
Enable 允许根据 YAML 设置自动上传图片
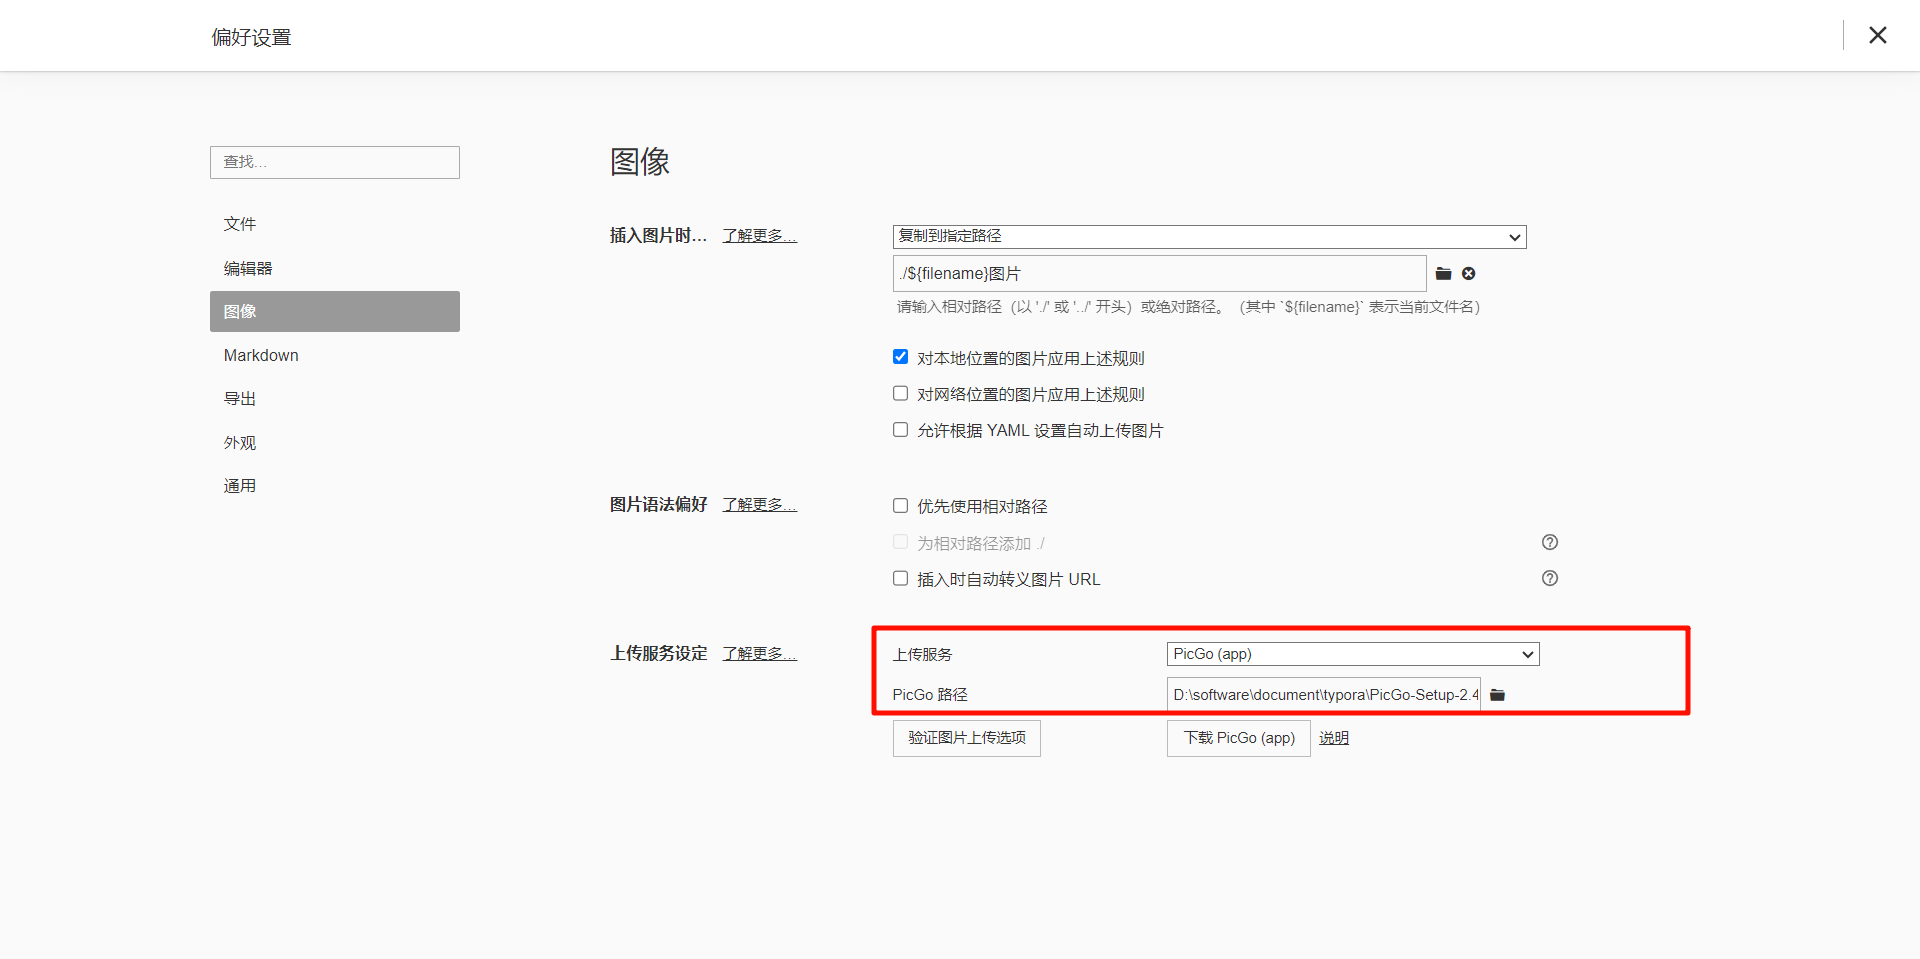click(x=900, y=430)
